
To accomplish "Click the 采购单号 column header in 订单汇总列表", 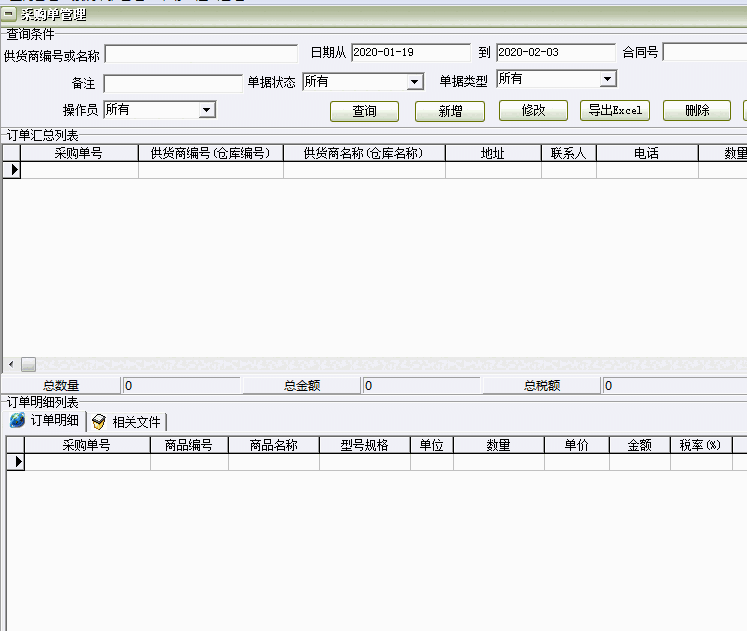I will (79, 153).
